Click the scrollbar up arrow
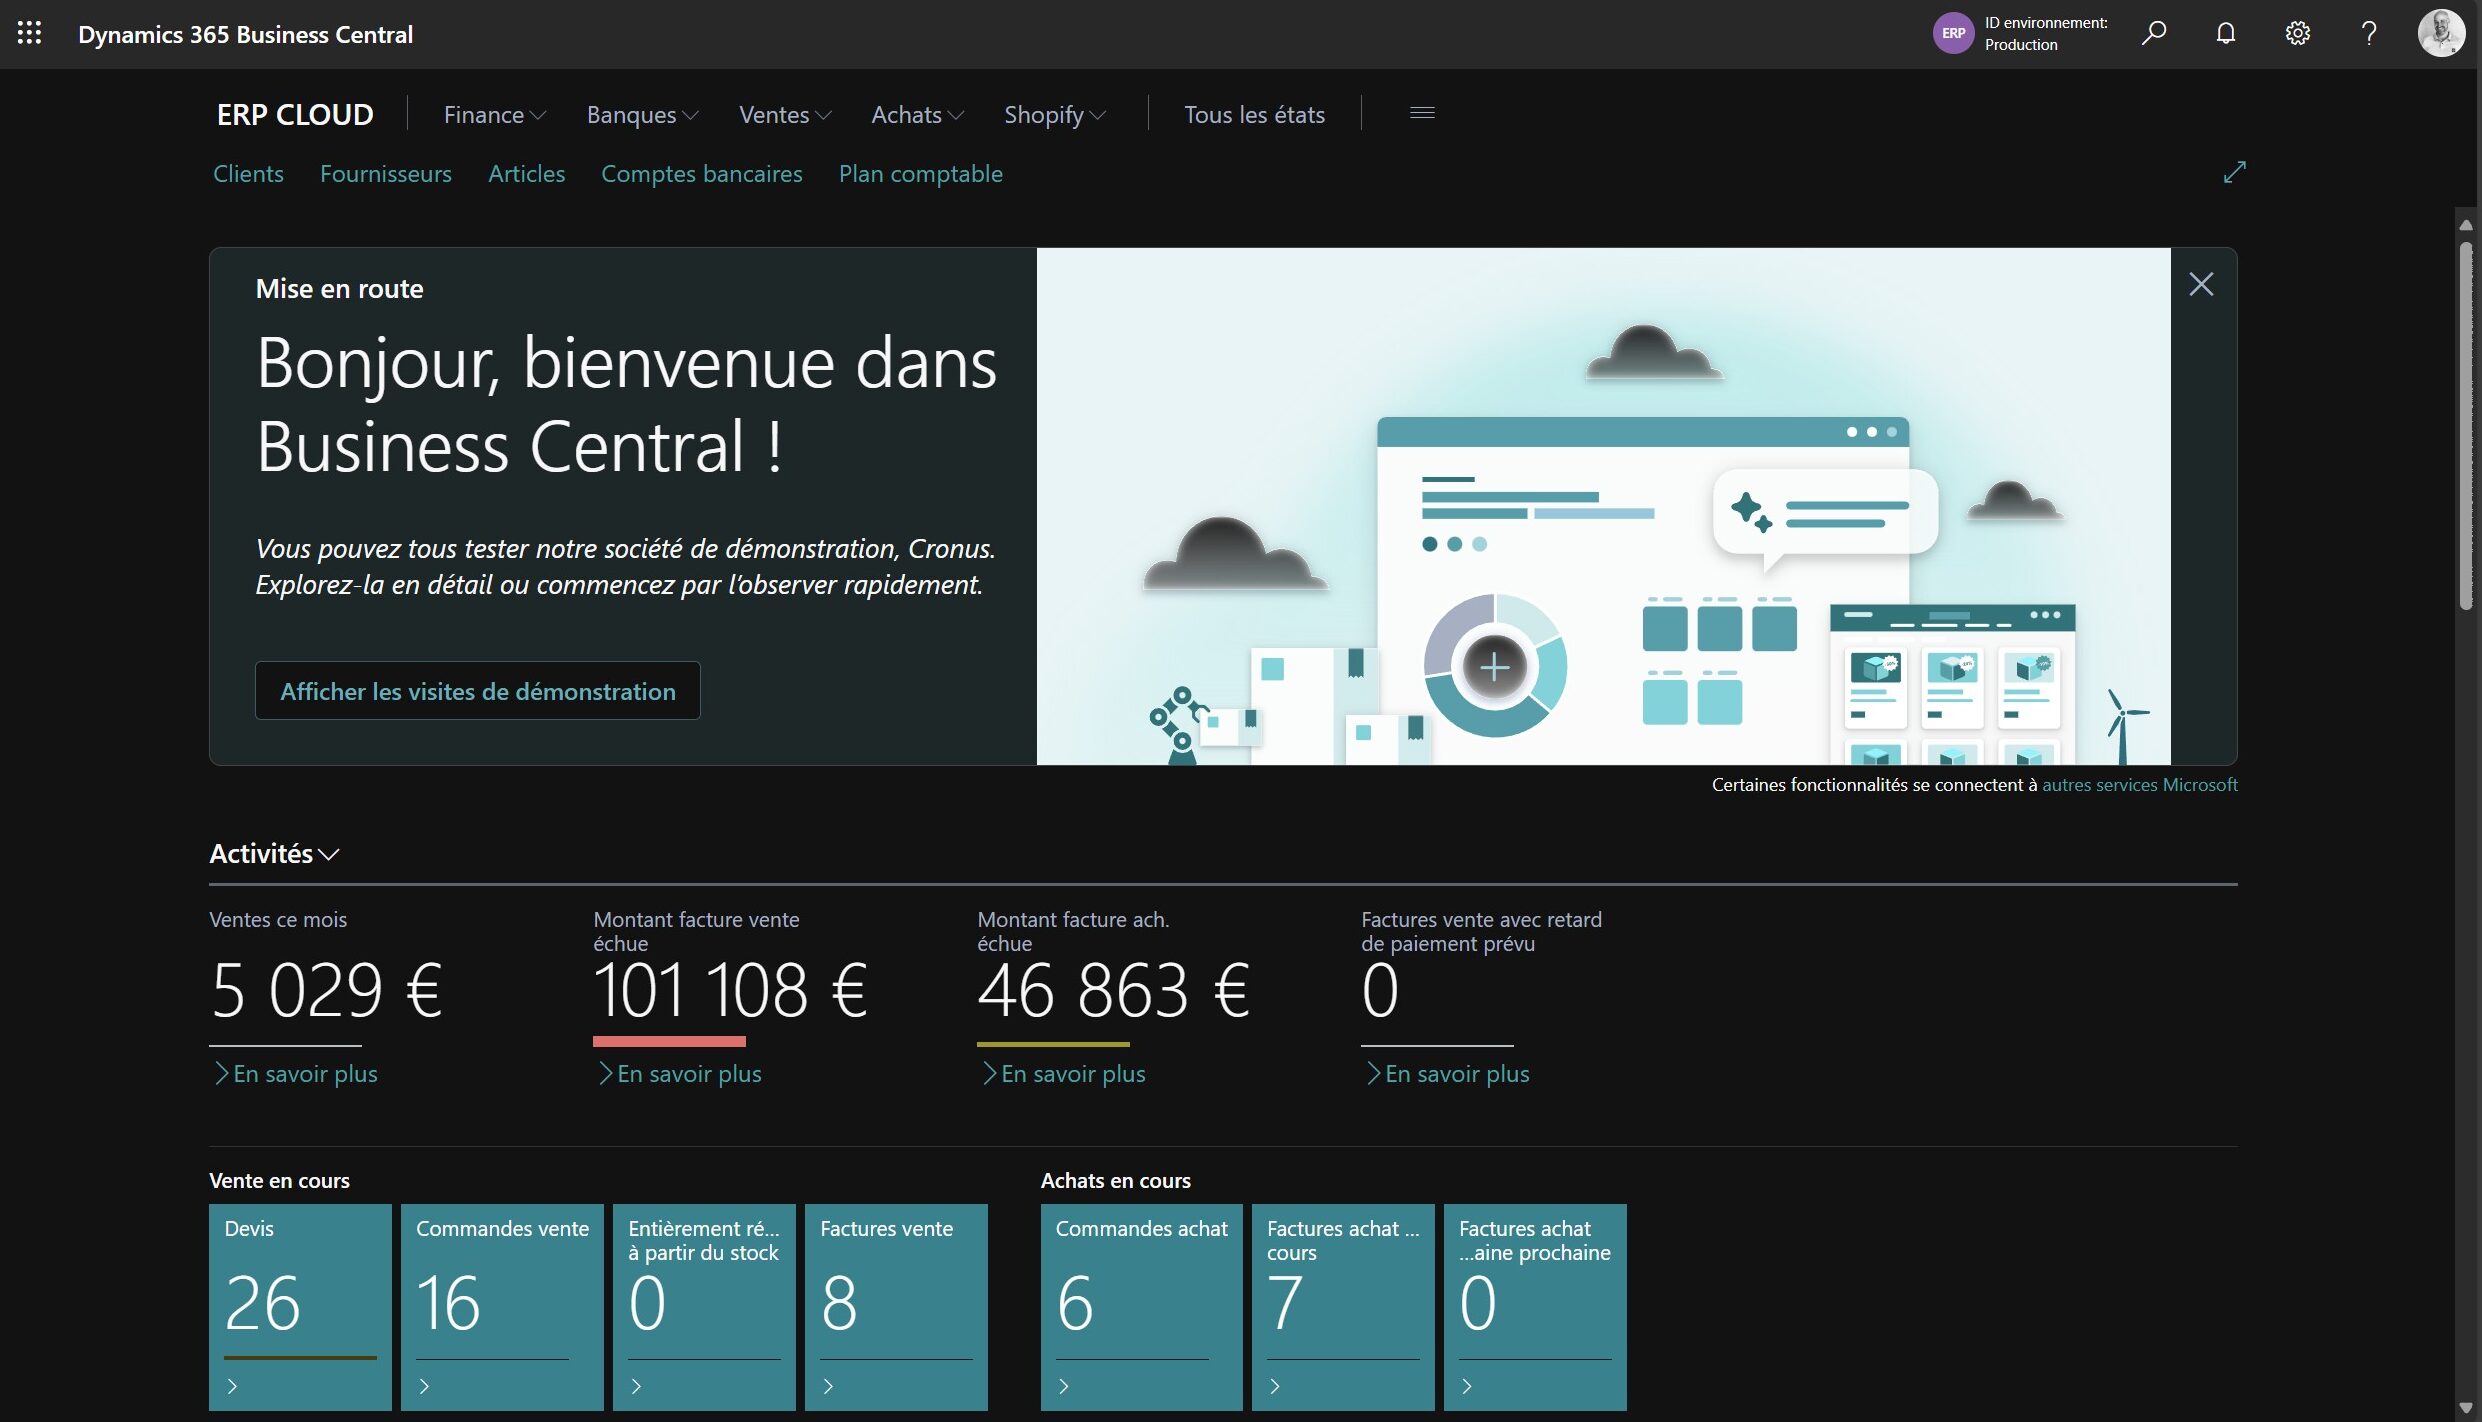This screenshot has width=2482, height=1422. click(2466, 224)
